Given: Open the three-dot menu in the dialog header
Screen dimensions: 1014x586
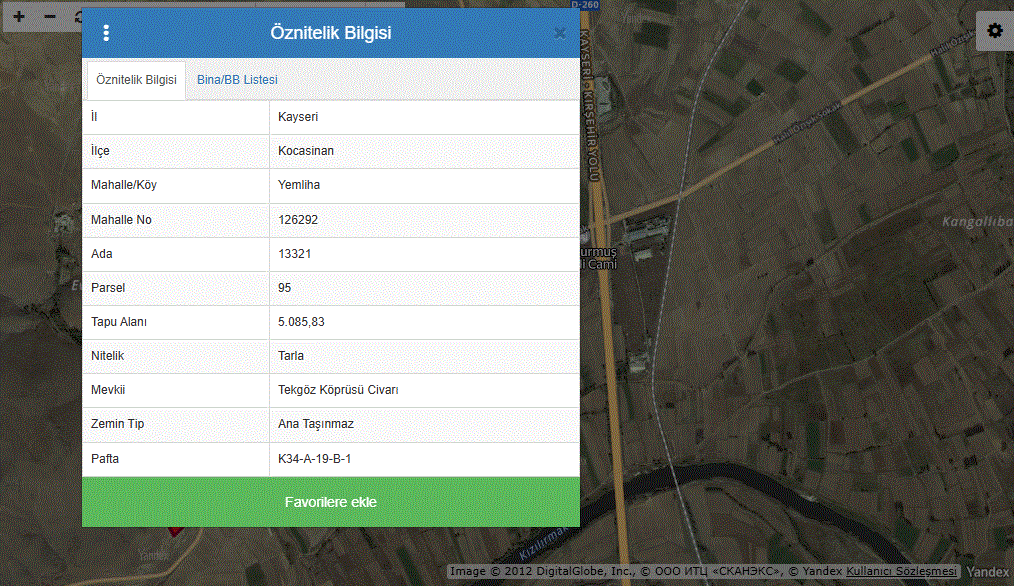Looking at the screenshot, I should point(106,33).
